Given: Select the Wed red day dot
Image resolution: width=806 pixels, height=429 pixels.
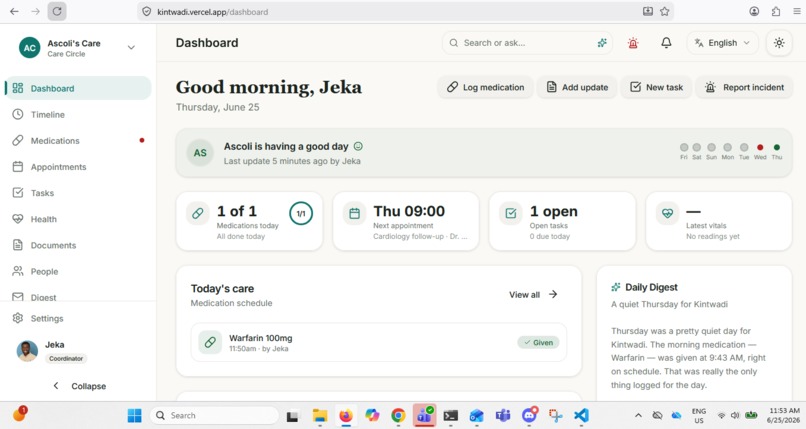Looking at the screenshot, I should (x=760, y=147).
